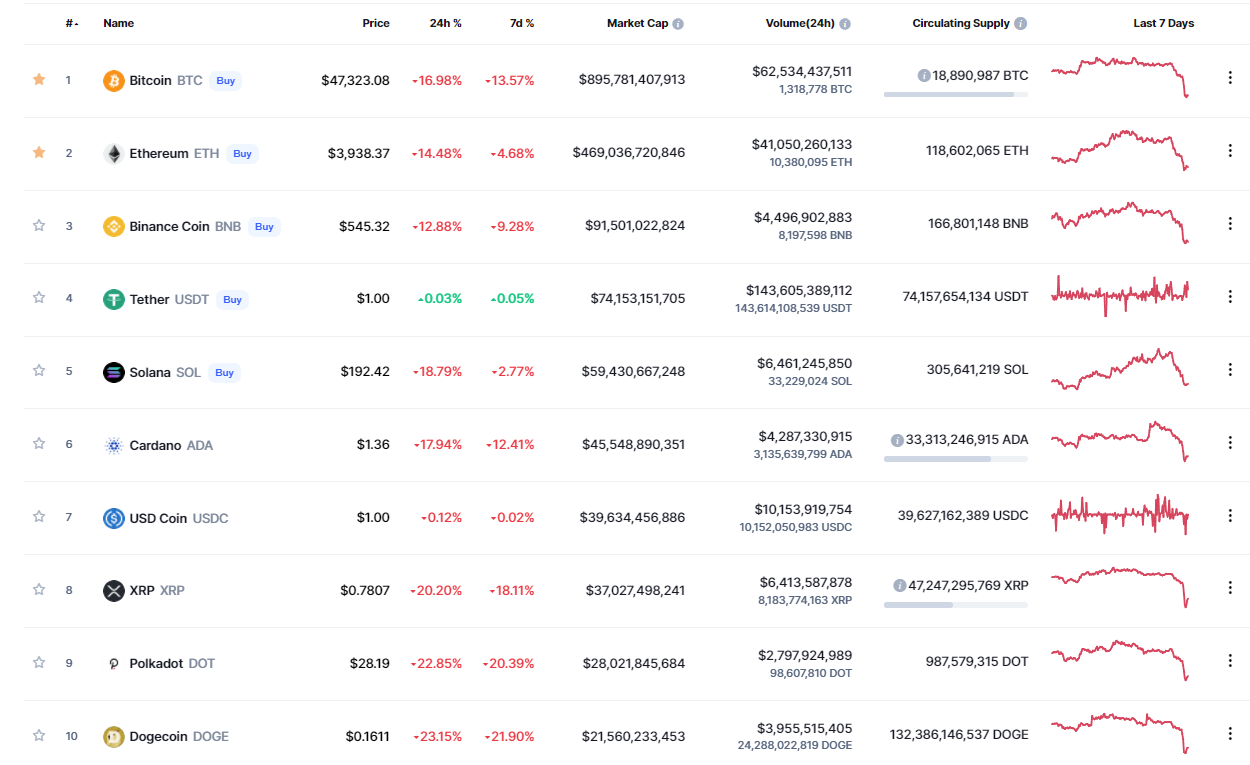Open the more options menu for Bitcoin
Viewport: 1250px width, 765px height.
coord(1230,78)
